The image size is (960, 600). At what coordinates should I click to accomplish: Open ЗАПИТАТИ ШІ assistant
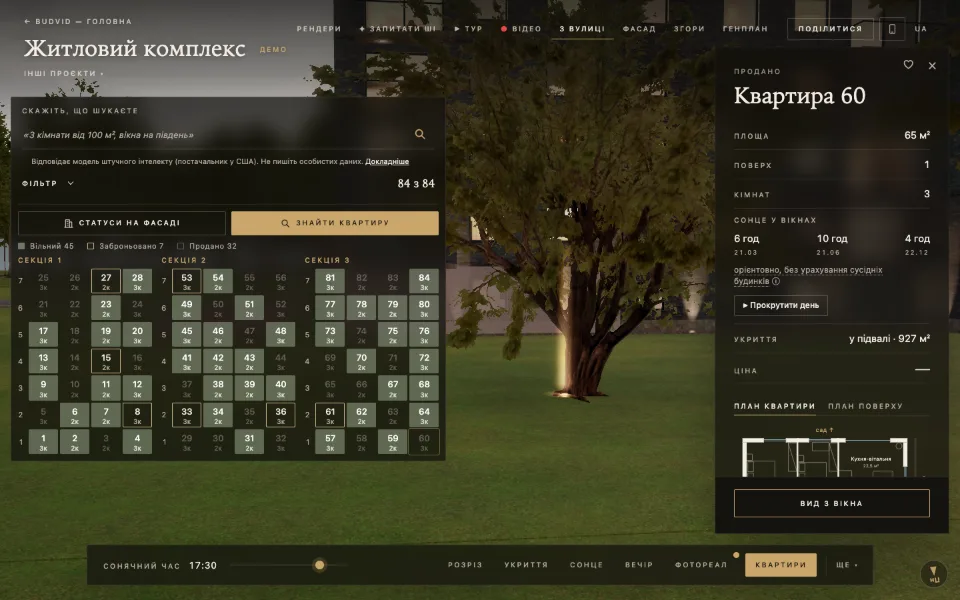tap(398, 29)
